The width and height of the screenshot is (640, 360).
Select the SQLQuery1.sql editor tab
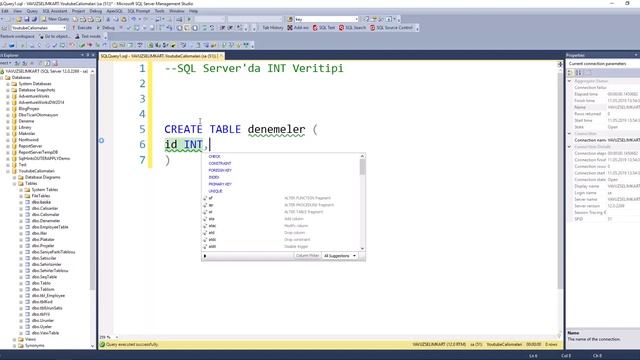coord(159,56)
